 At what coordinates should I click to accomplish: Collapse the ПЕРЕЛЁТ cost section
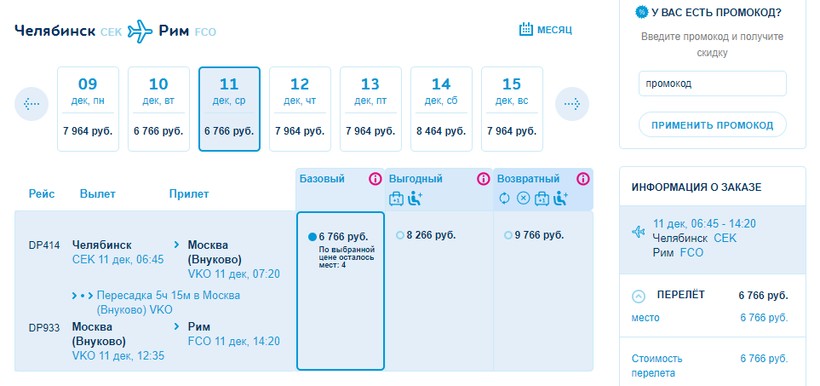point(639,297)
